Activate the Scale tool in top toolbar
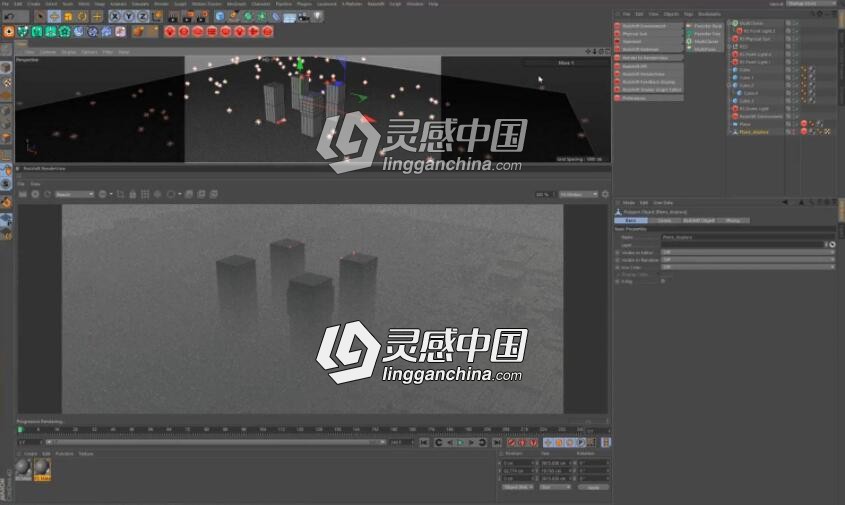 pos(68,17)
